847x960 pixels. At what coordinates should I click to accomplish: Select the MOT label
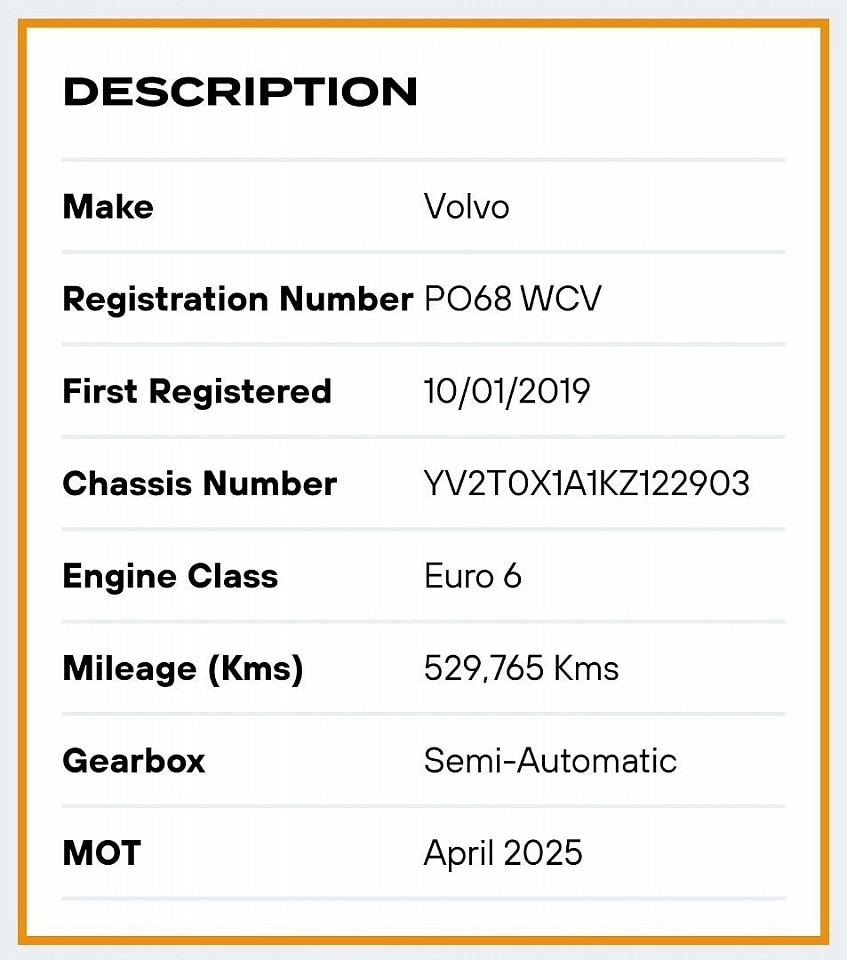coord(102,853)
